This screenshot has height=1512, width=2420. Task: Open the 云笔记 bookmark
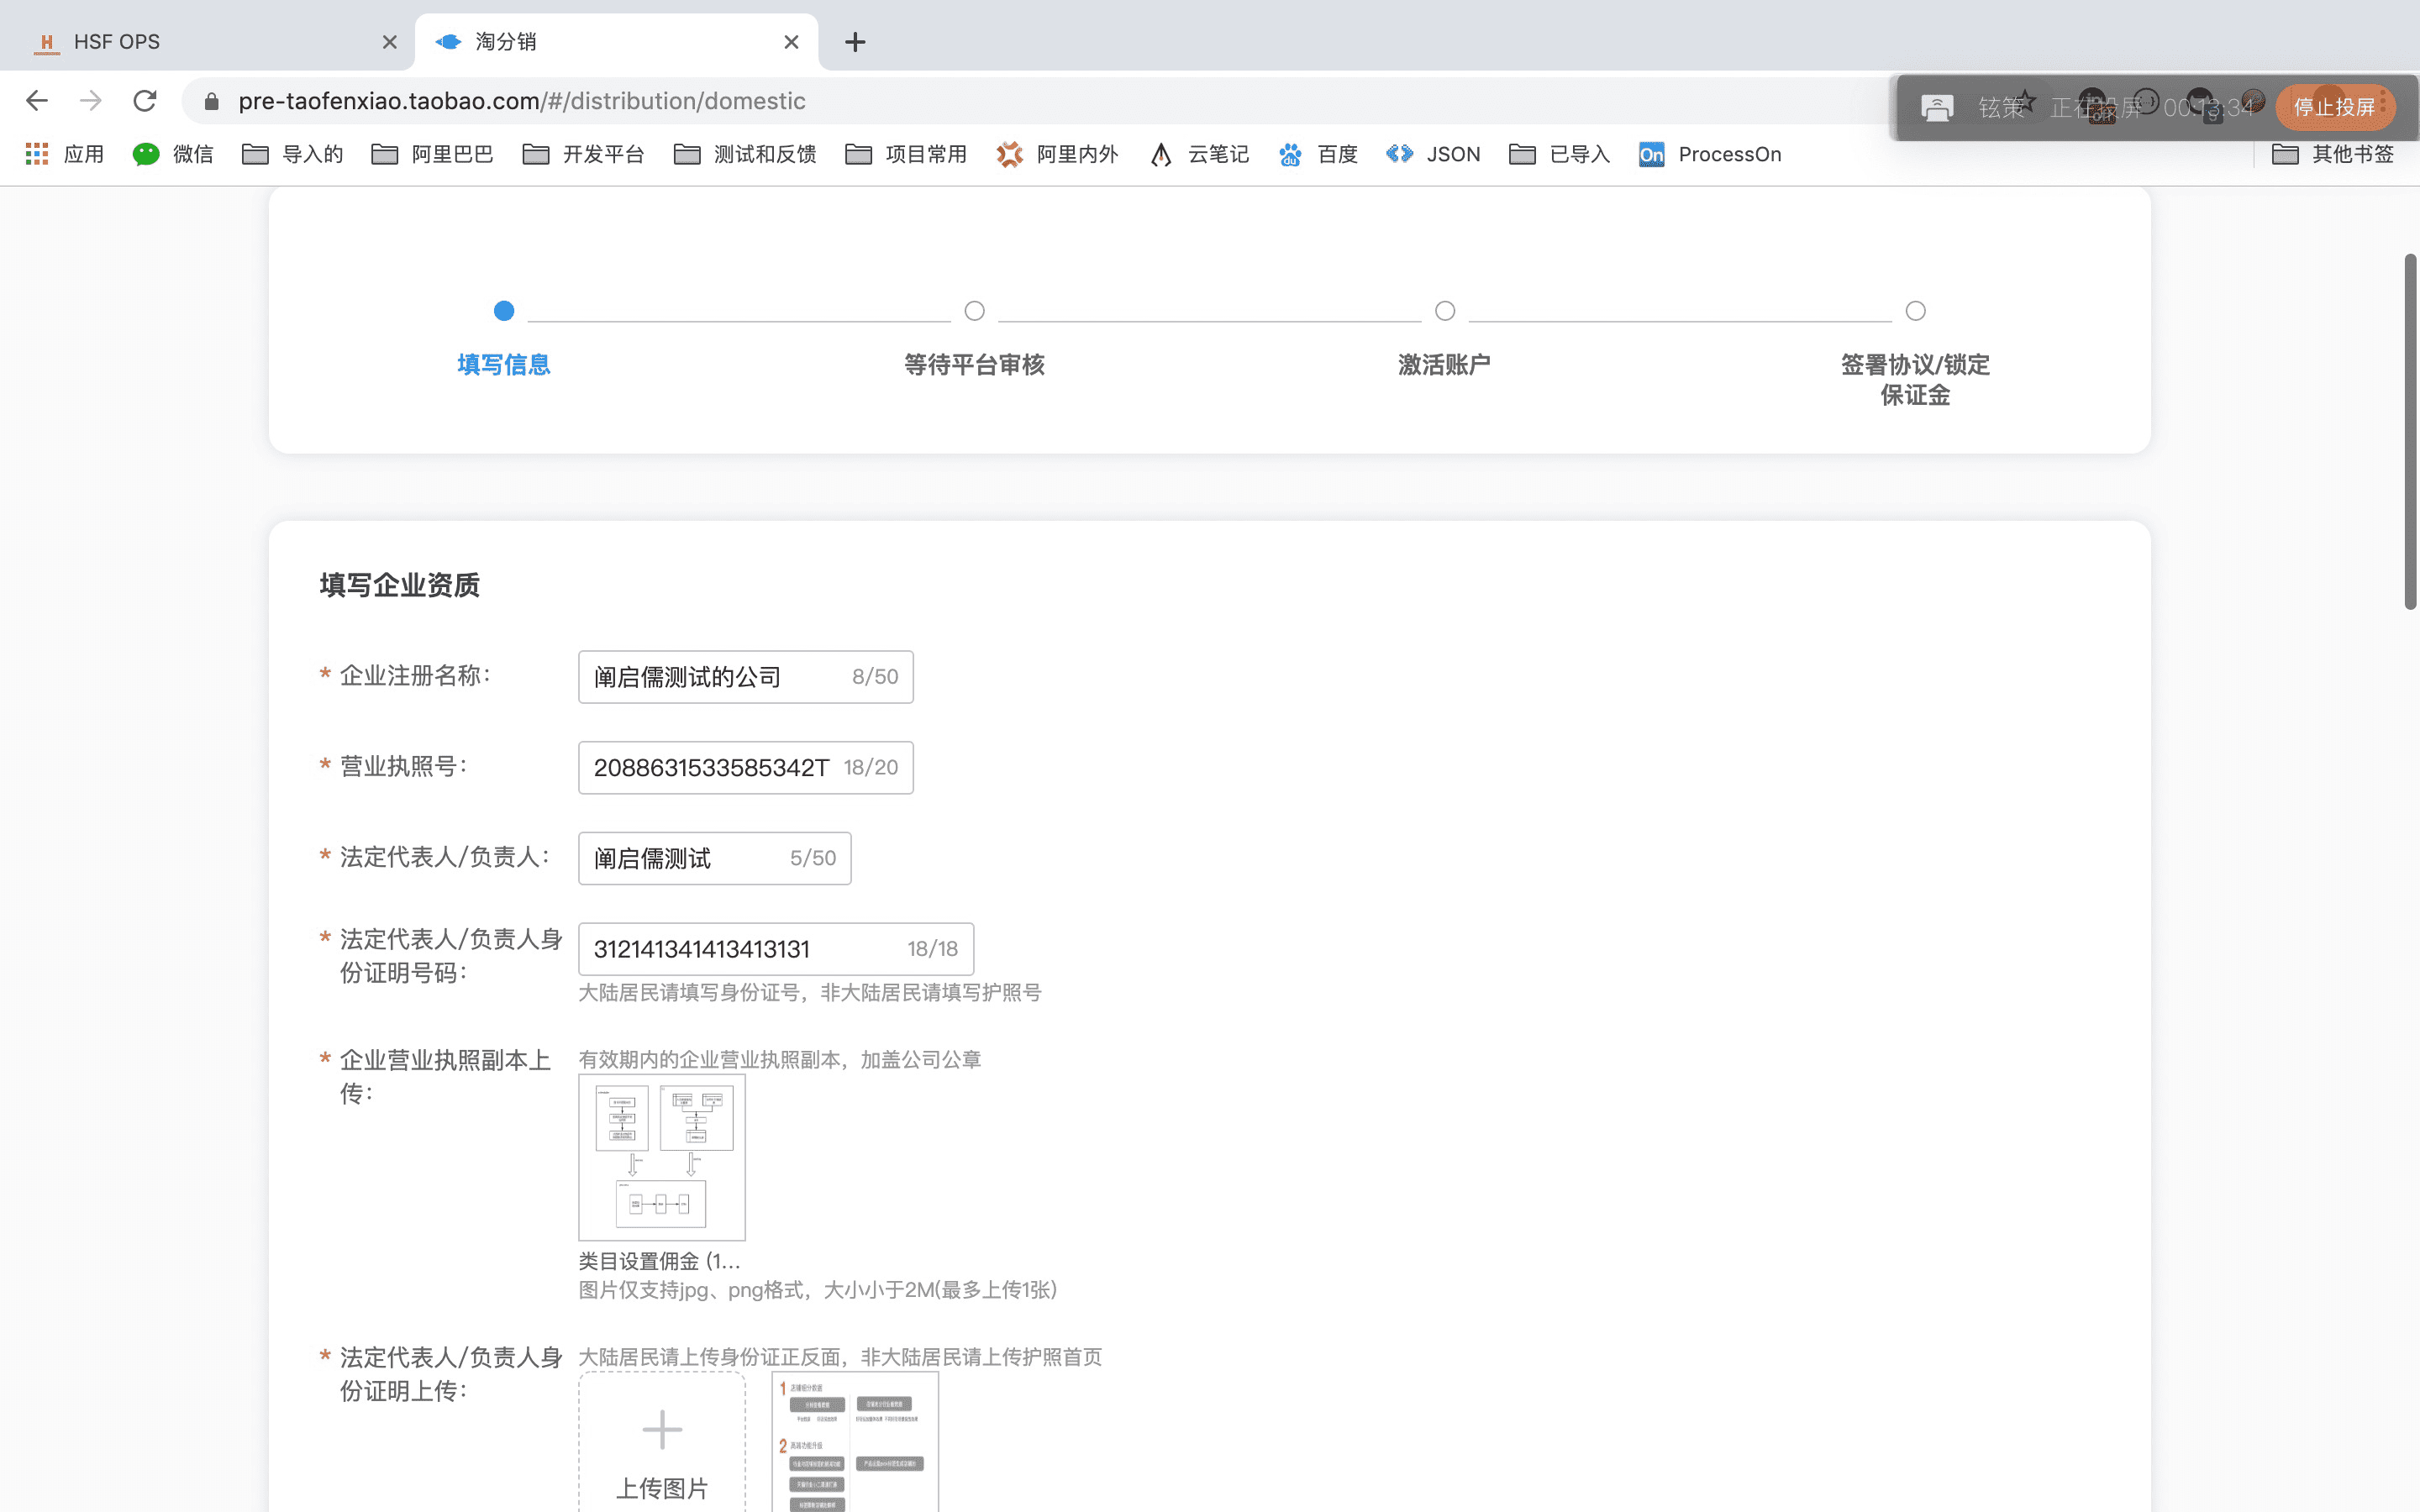pos(1199,154)
